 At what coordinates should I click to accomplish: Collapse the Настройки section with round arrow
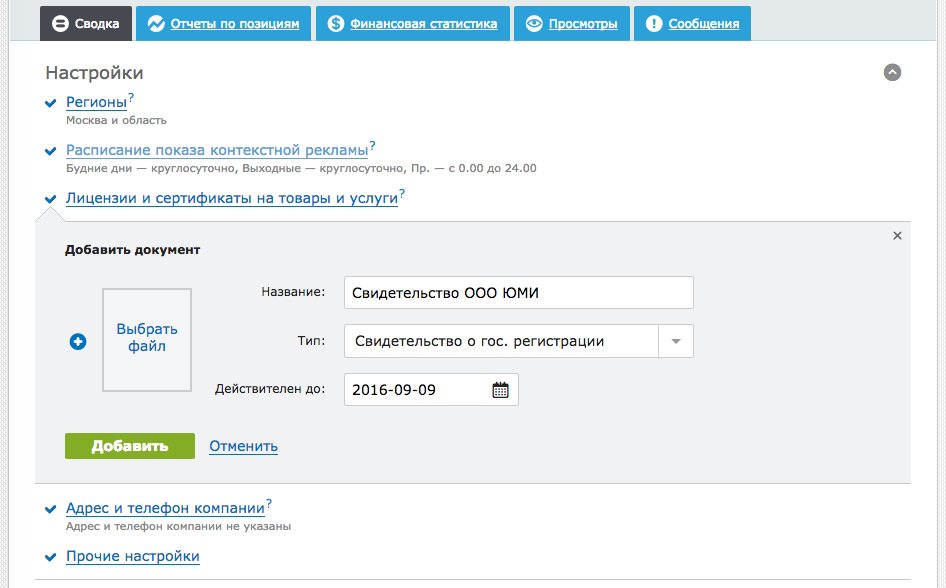pyautogui.click(x=892, y=72)
